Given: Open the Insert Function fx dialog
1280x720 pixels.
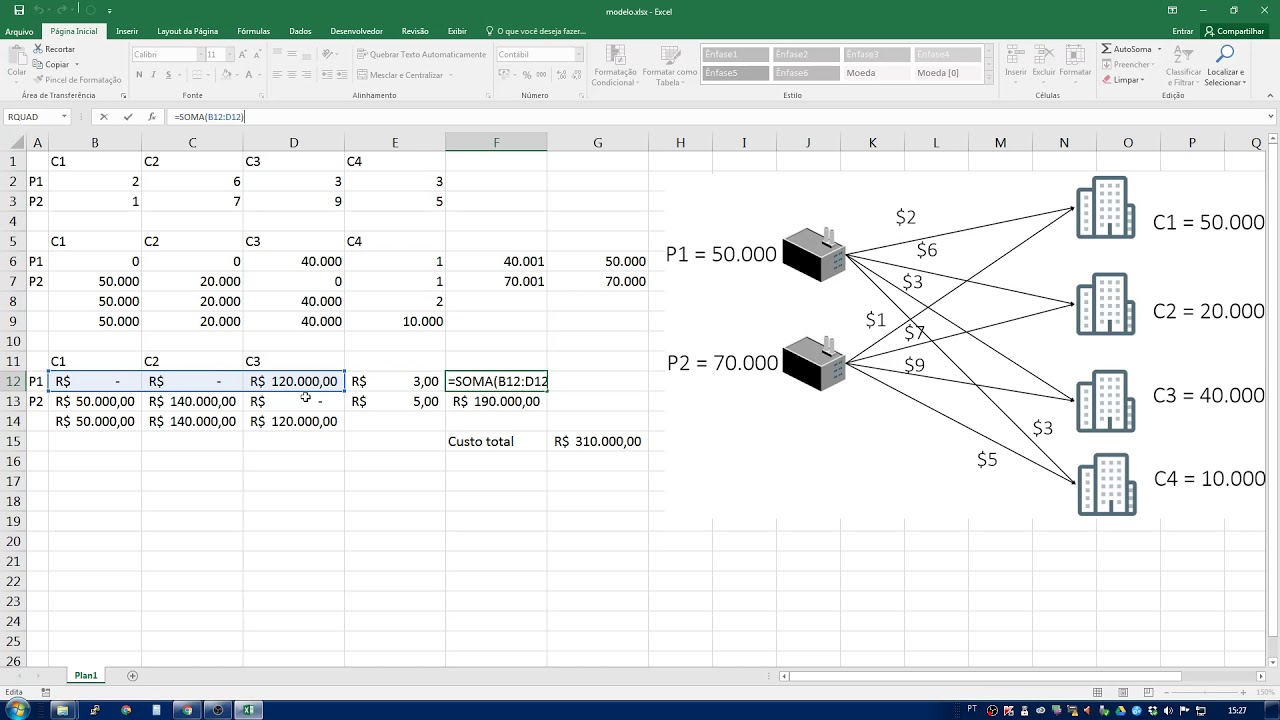Looking at the screenshot, I should pos(152,117).
